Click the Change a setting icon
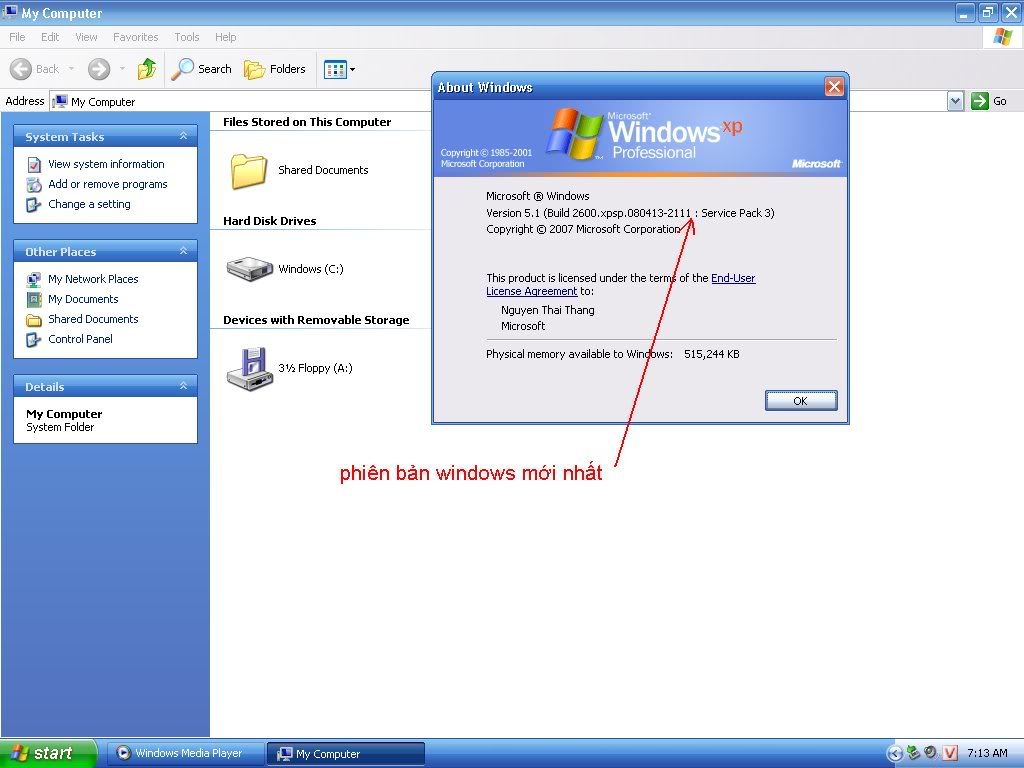Image resolution: width=1024 pixels, height=768 pixels. (33, 205)
